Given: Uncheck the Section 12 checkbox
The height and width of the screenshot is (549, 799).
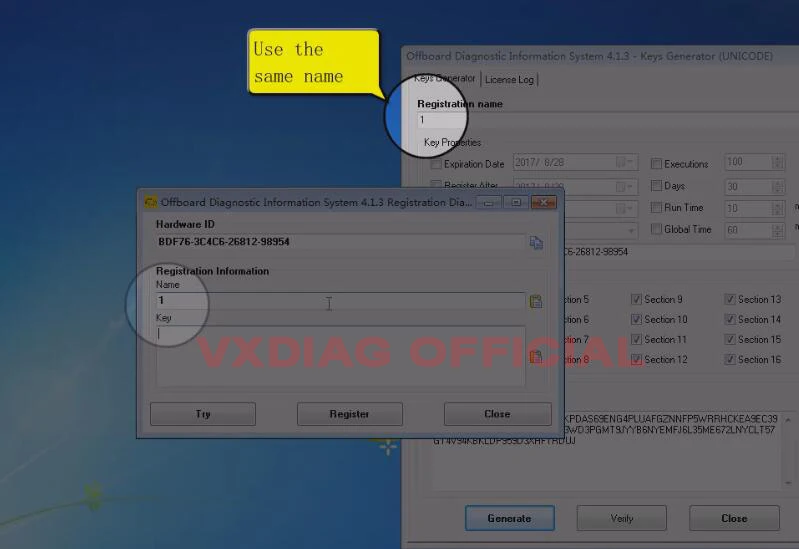Looking at the screenshot, I should tap(636, 359).
